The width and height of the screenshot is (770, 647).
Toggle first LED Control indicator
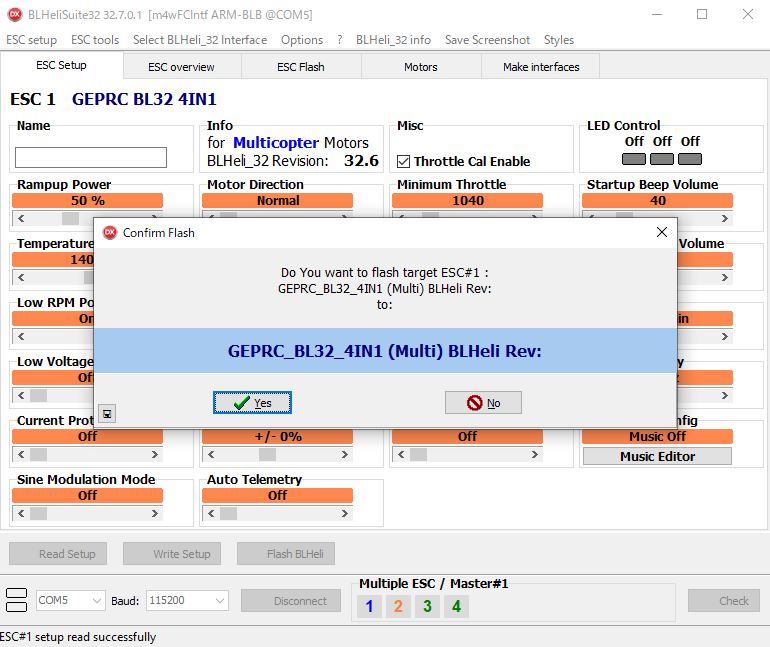tap(633, 159)
